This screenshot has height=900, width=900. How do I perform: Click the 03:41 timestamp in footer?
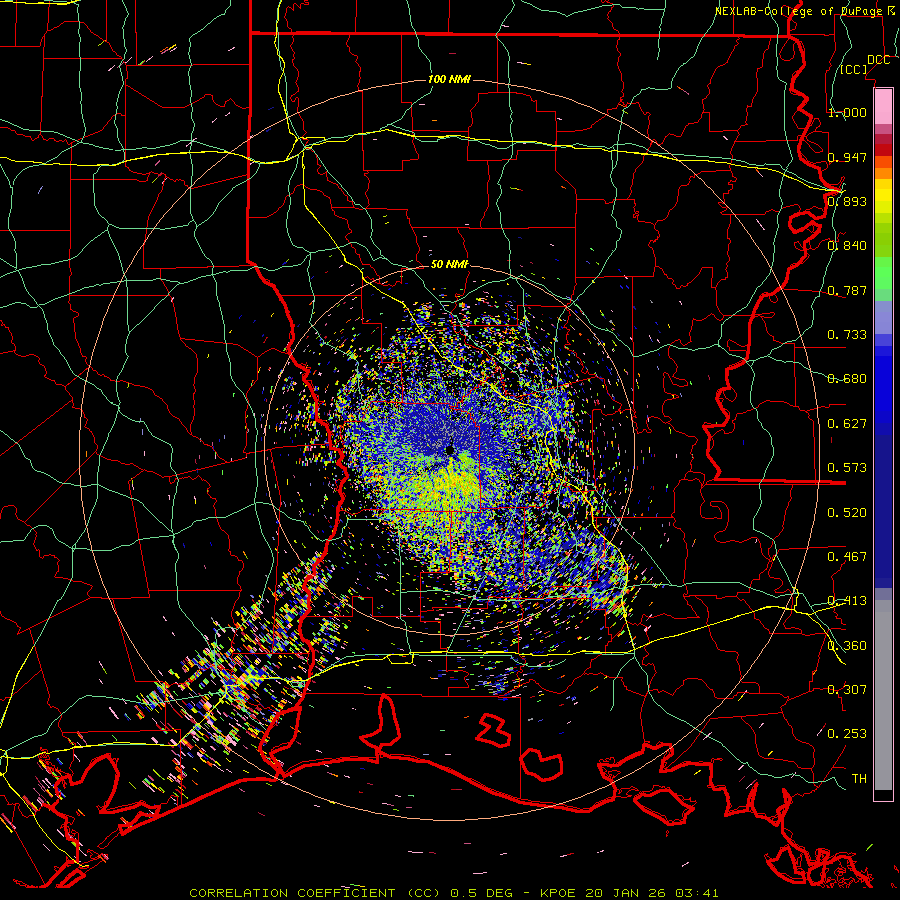(697, 893)
